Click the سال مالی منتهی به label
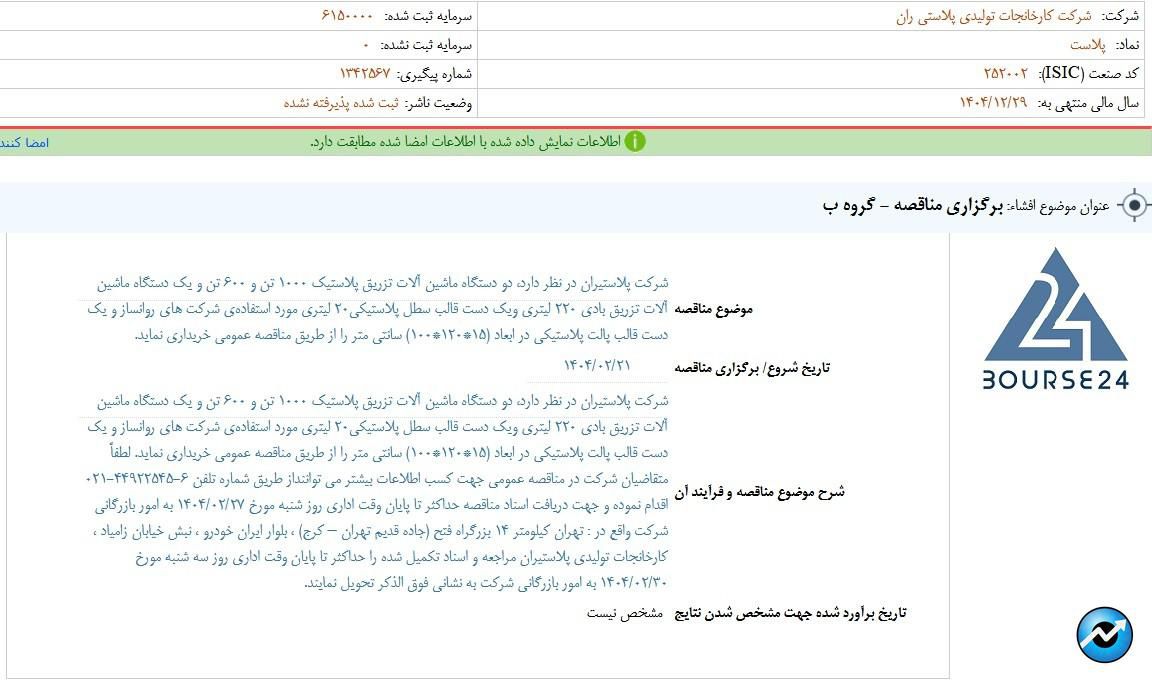 [1088, 104]
